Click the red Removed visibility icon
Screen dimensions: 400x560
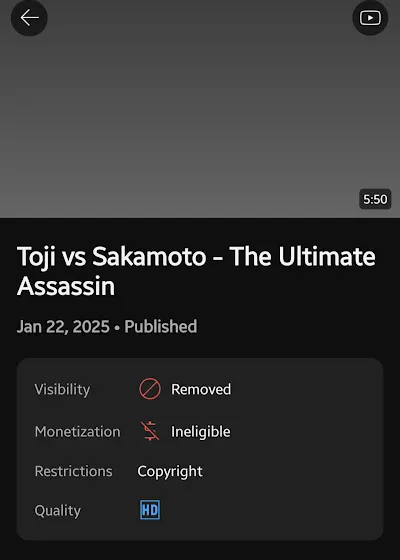150,389
